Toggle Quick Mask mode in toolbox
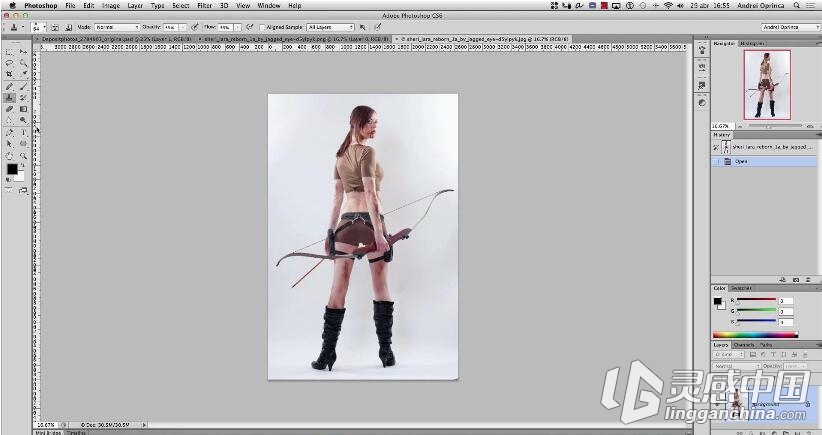Screen dimensions: 822x435 [9, 191]
